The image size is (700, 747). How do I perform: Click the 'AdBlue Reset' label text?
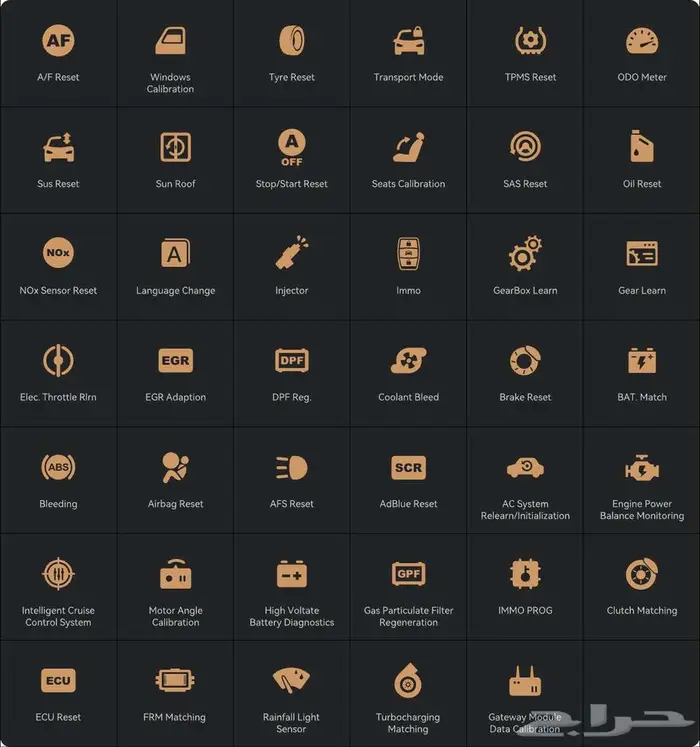[x=408, y=504]
